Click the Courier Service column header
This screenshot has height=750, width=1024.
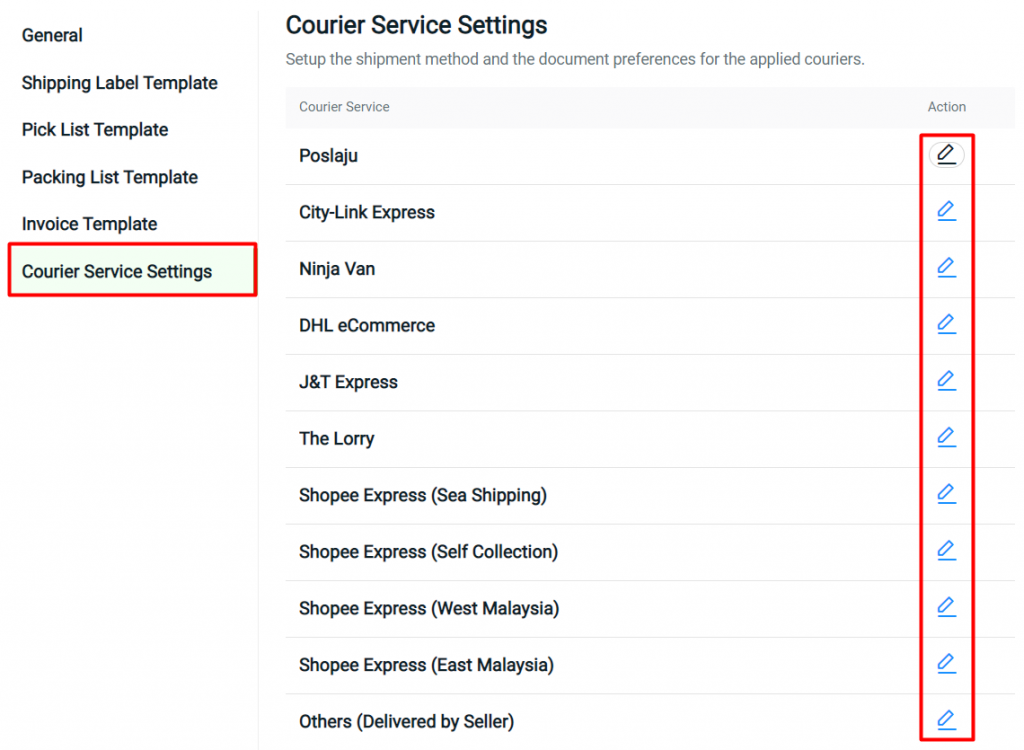(x=344, y=107)
